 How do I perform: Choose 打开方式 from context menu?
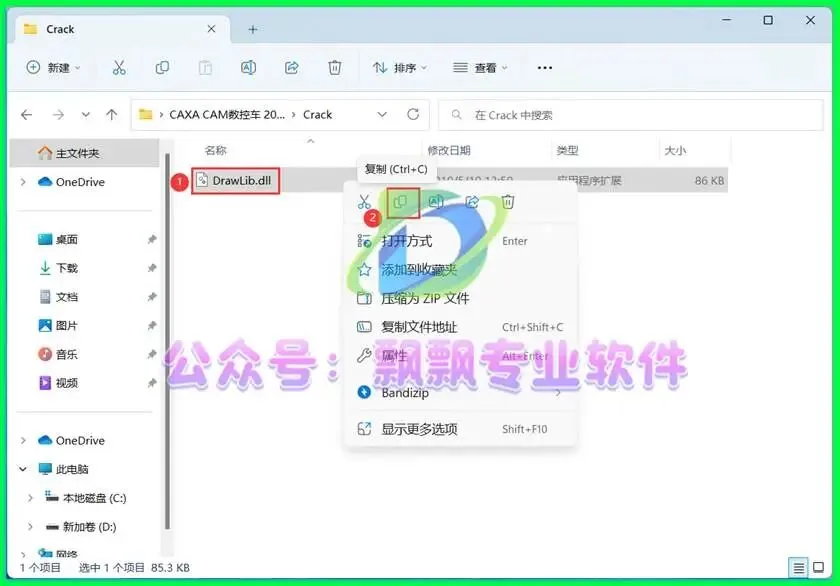[x=461, y=241]
